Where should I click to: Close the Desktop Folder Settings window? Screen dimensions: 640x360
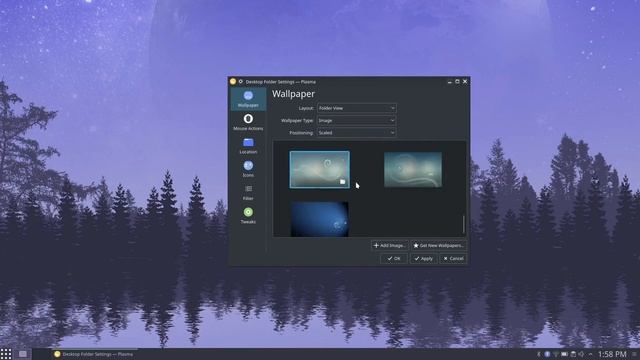(465, 82)
